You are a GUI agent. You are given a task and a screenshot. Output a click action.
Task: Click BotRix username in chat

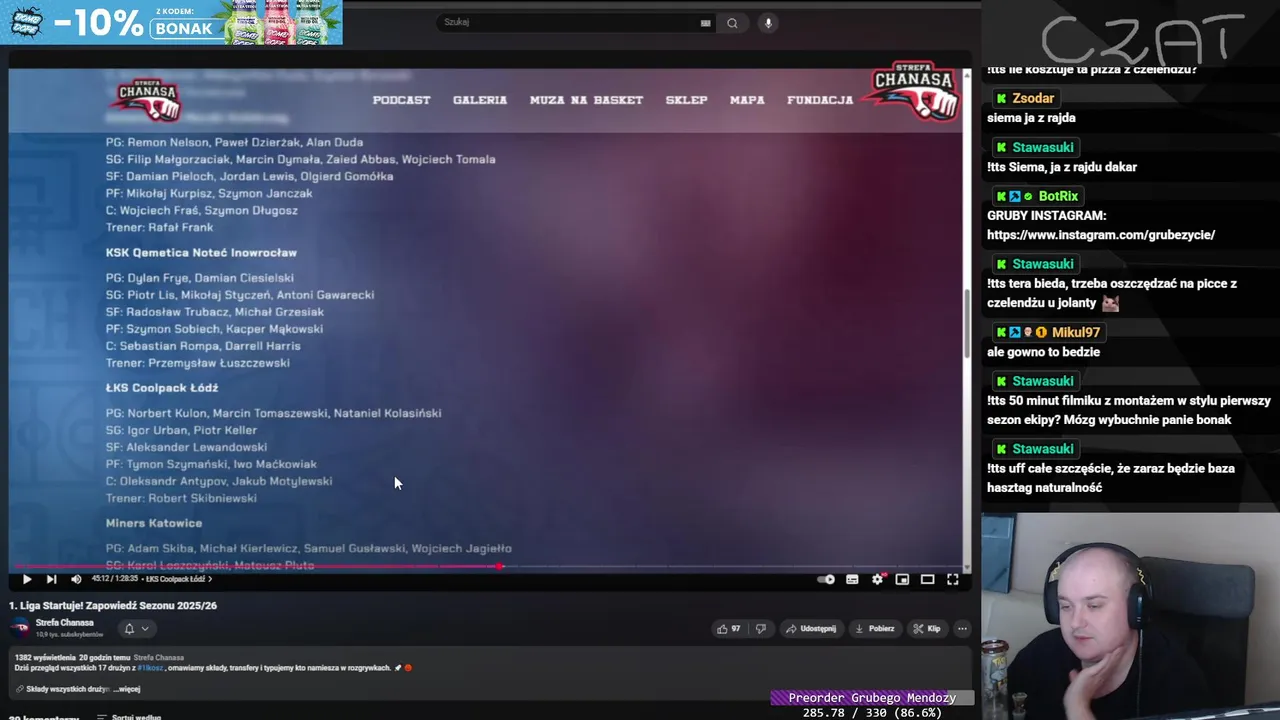tap(1058, 196)
